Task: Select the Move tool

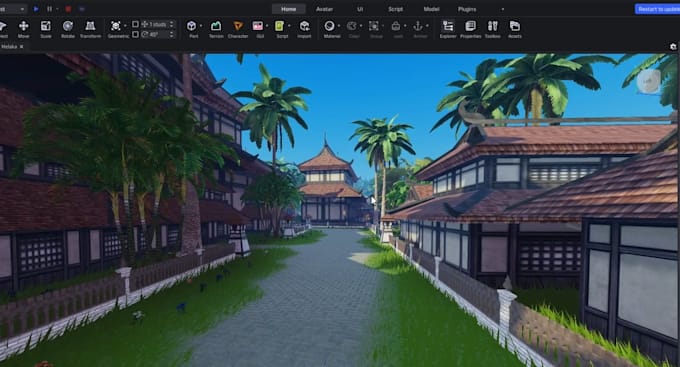Action: click(x=23, y=29)
